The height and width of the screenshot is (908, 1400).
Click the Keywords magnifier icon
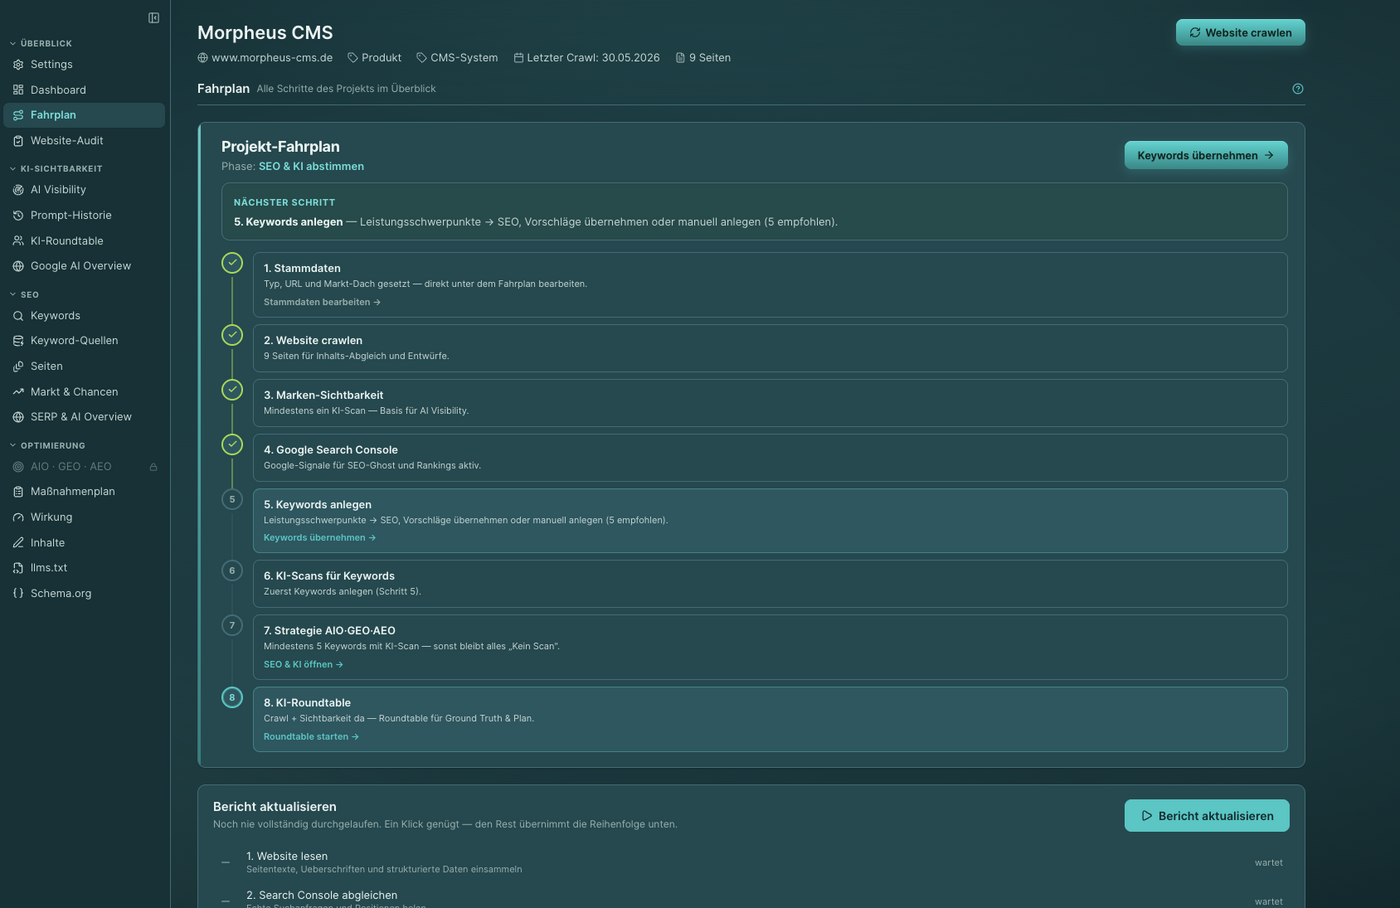point(18,316)
